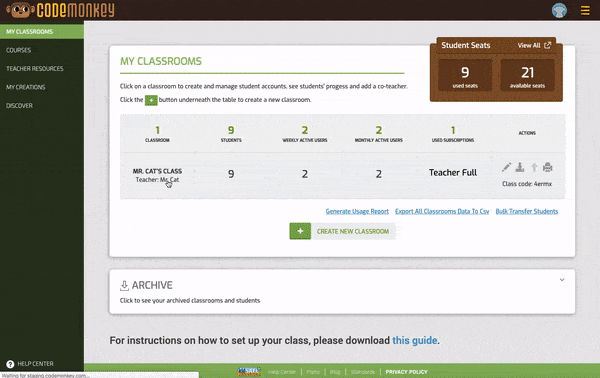Click the CodeMonkey logo
600x378 pixels.
click(60, 10)
